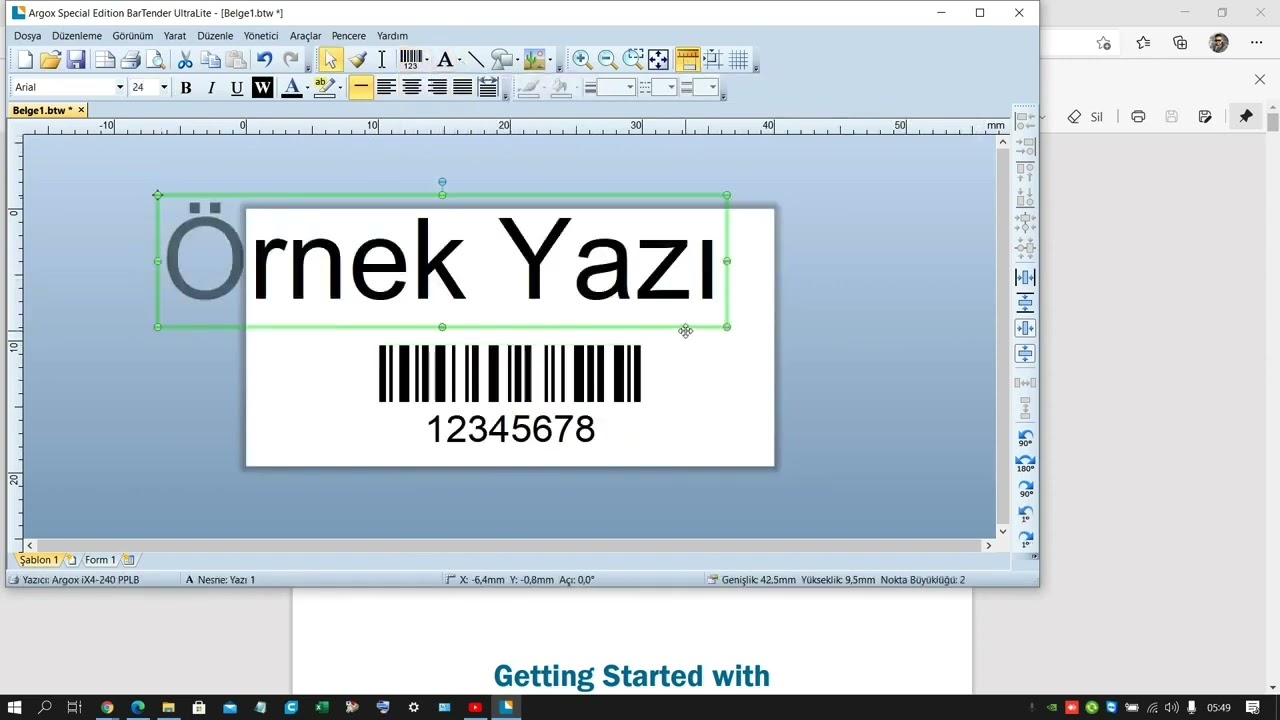Zoom out of the label view

pyautogui.click(x=607, y=60)
